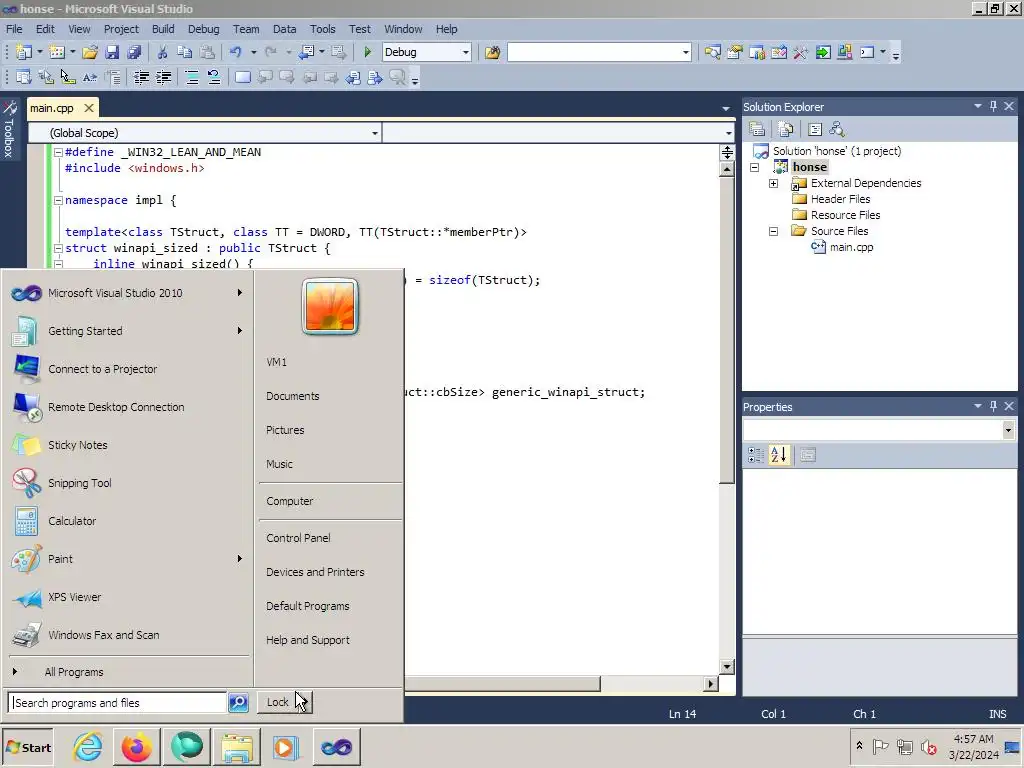Click the editor's horizontal scroll right arrow
Image resolution: width=1024 pixels, height=768 pixels.
pos(711,684)
